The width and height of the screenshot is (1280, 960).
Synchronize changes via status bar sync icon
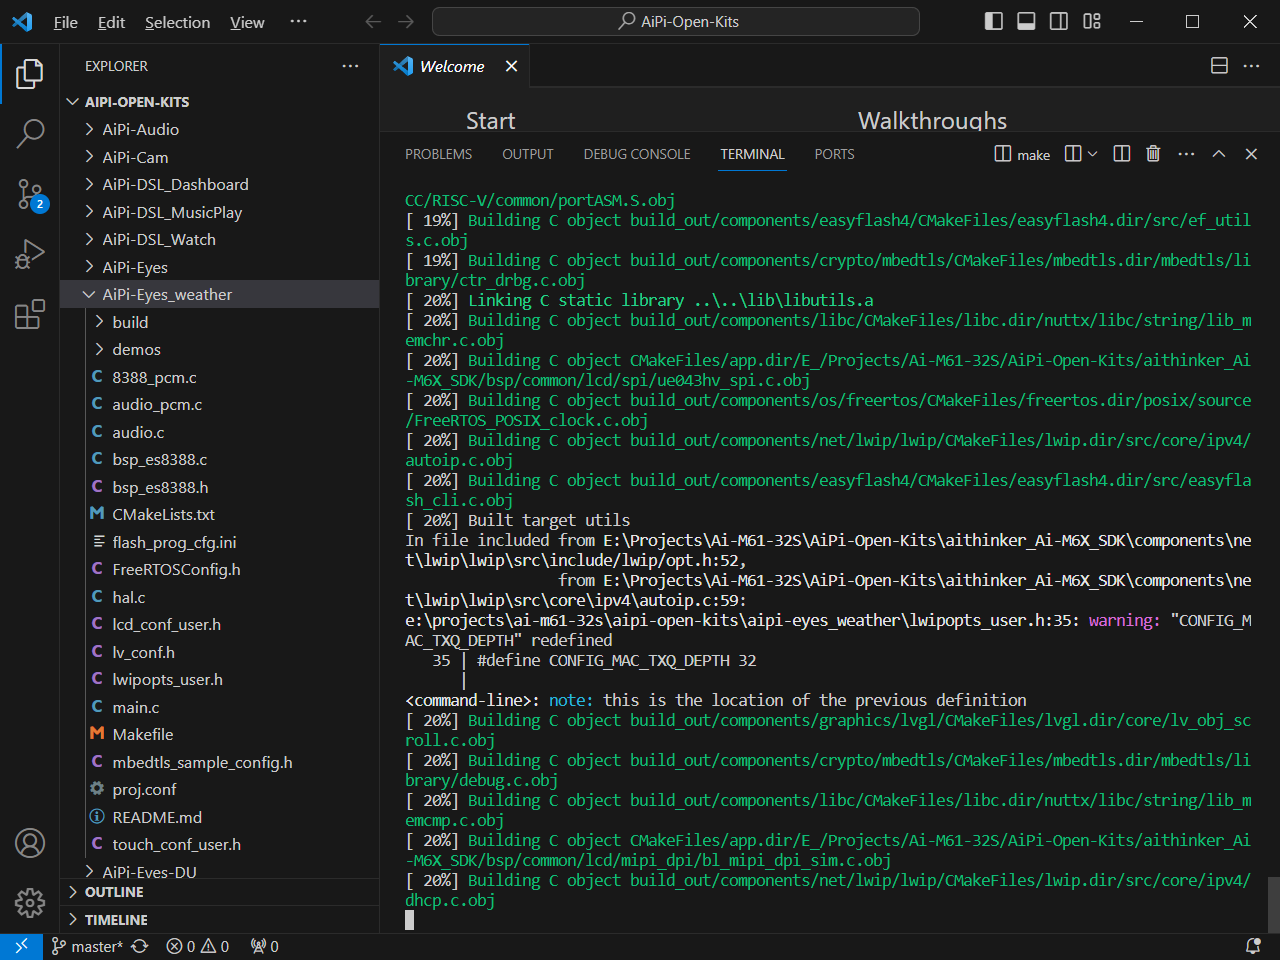140,946
